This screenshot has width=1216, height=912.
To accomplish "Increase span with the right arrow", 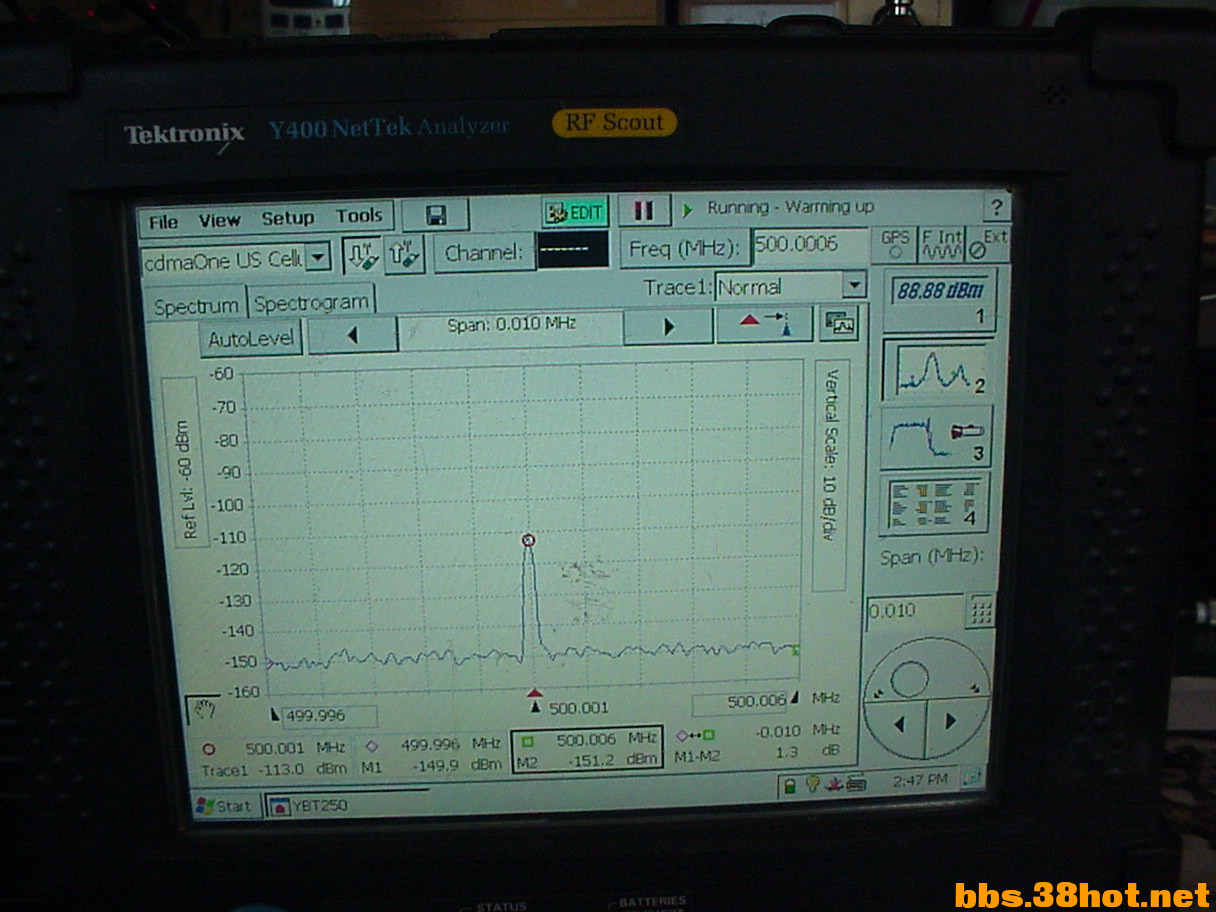I will (668, 327).
